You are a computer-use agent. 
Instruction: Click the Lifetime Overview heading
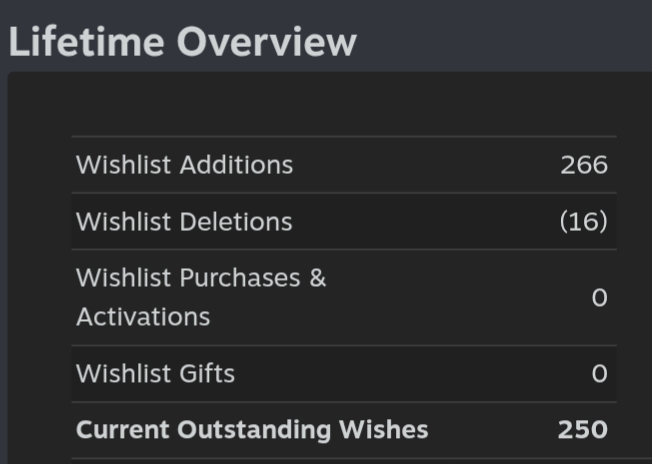pos(182,42)
